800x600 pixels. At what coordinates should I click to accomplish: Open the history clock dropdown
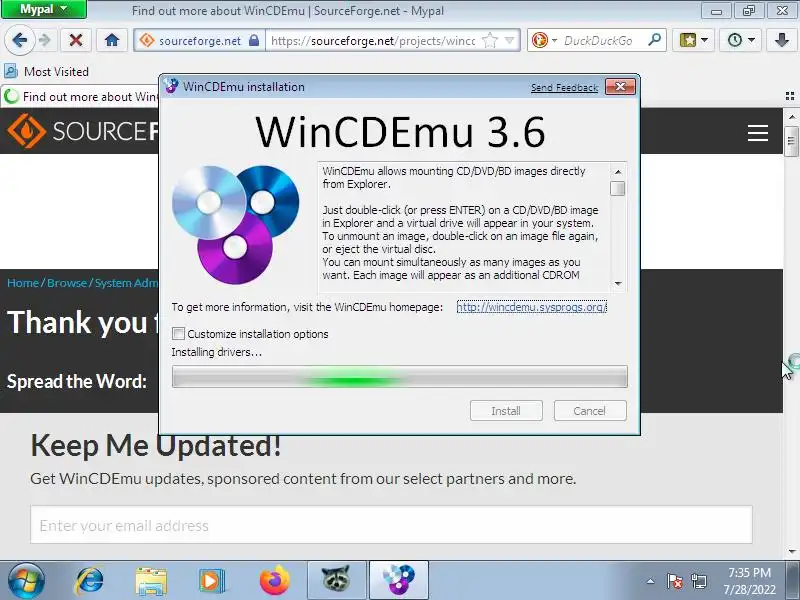pyautogui.click(x=741, y=40)
